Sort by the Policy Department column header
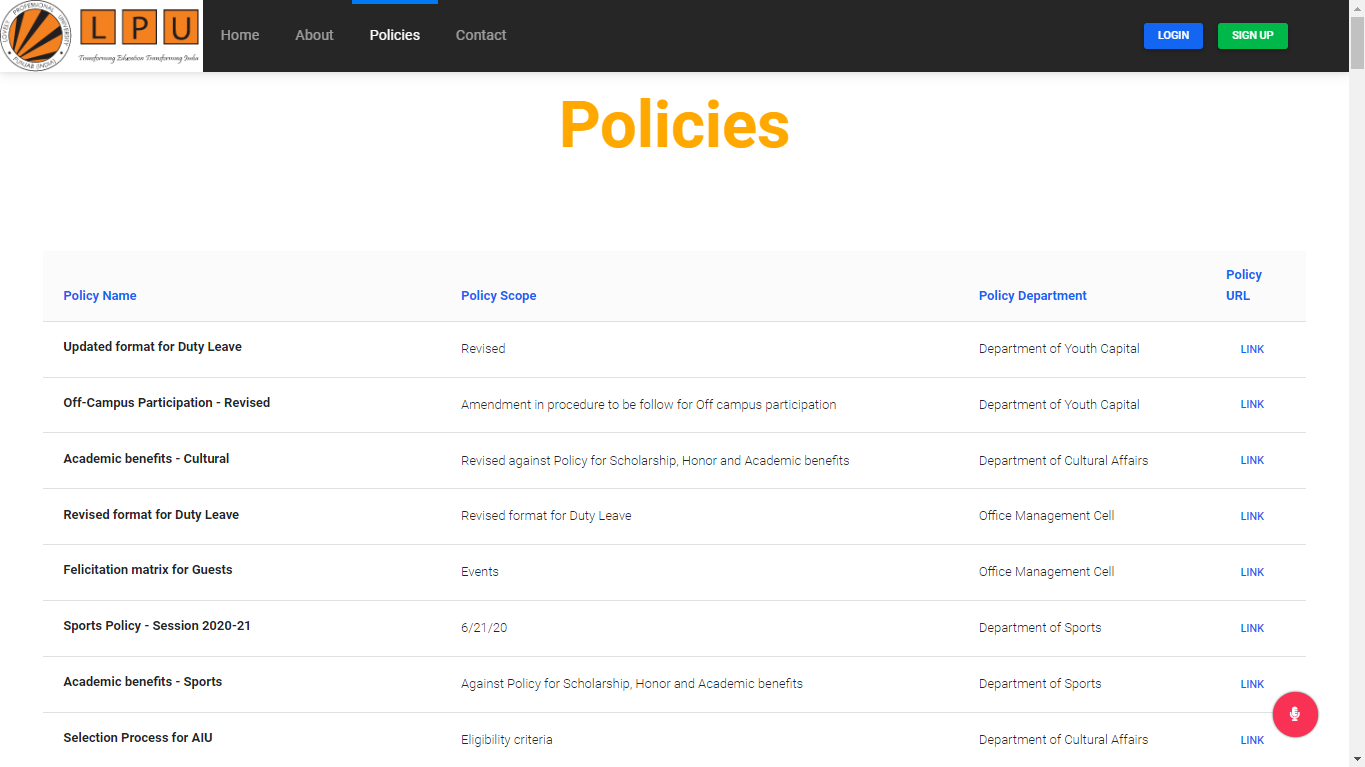This screenshot has width=1365, height=767. pos(1032,295)
